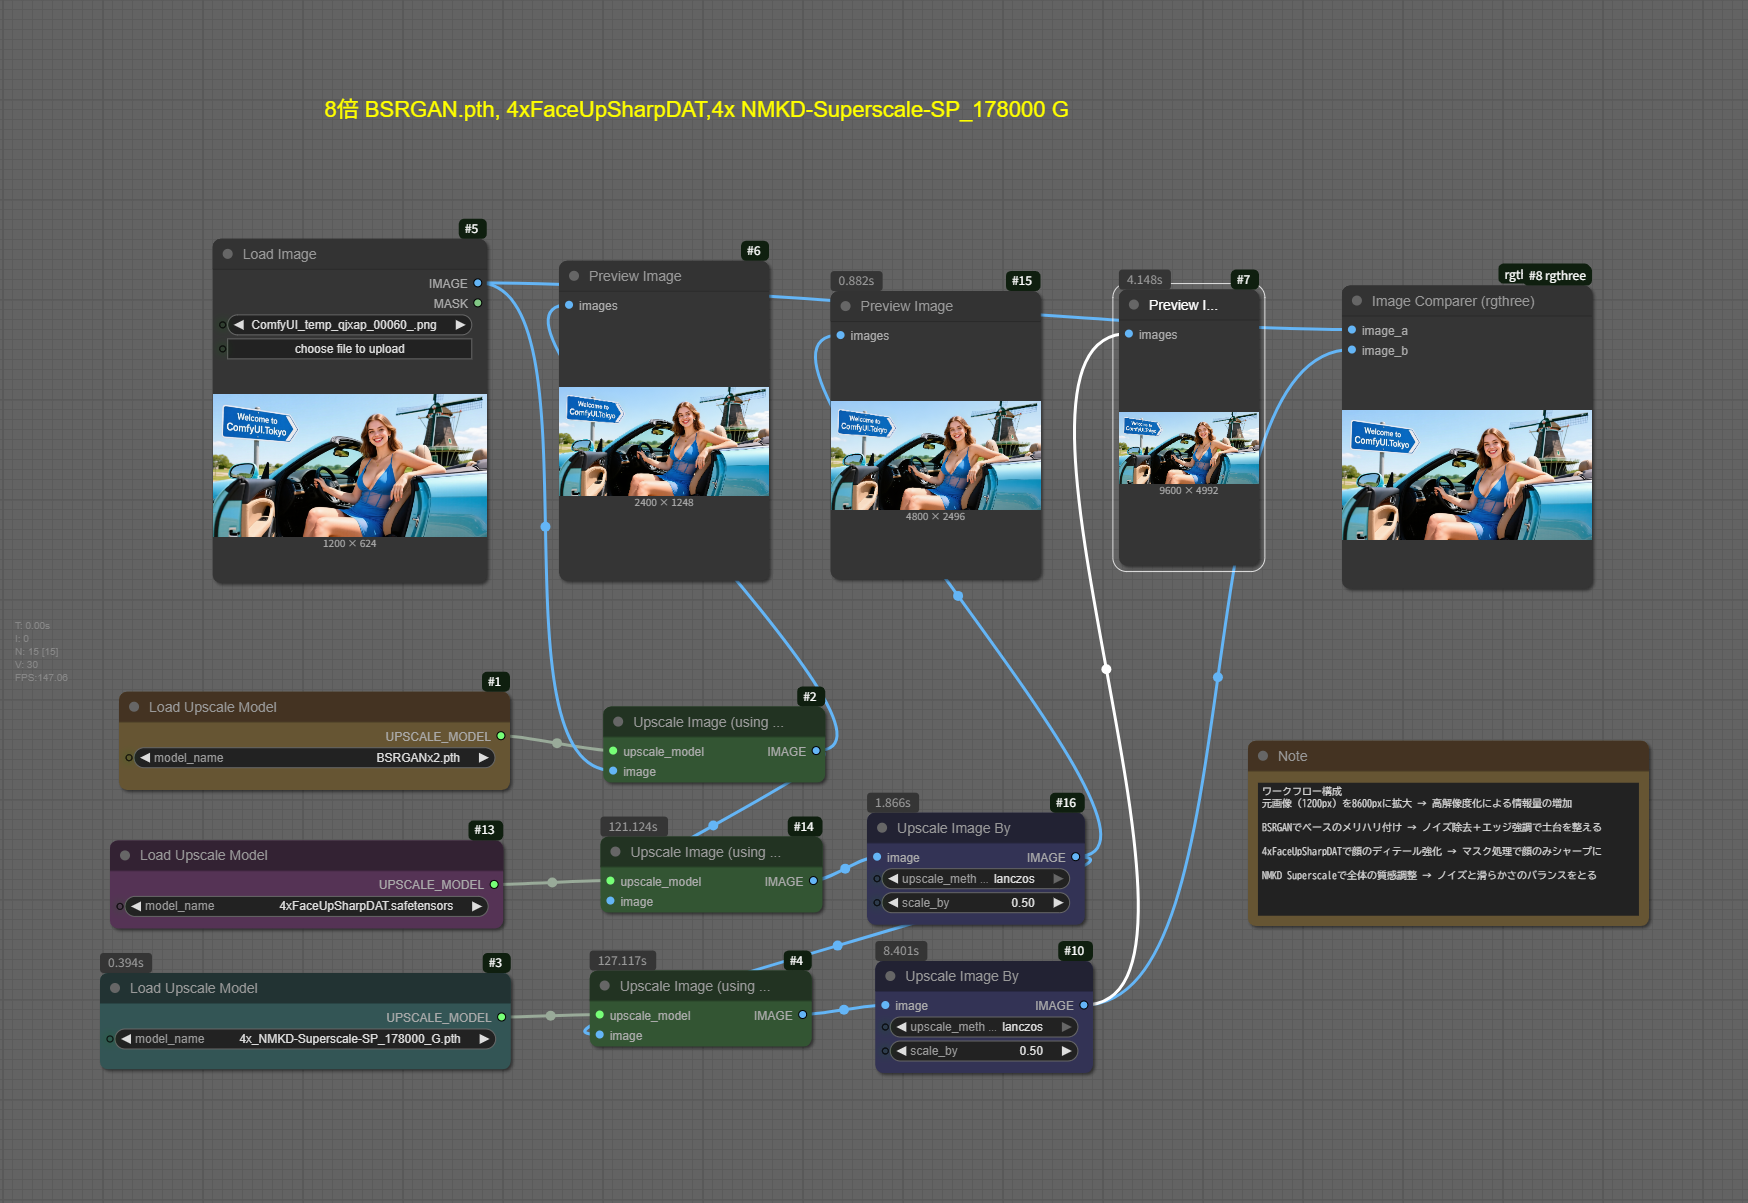The width and height of the screenshot is (1748, 1203).
Task: Click the MASK output port on Load Image
Action: 478,303
